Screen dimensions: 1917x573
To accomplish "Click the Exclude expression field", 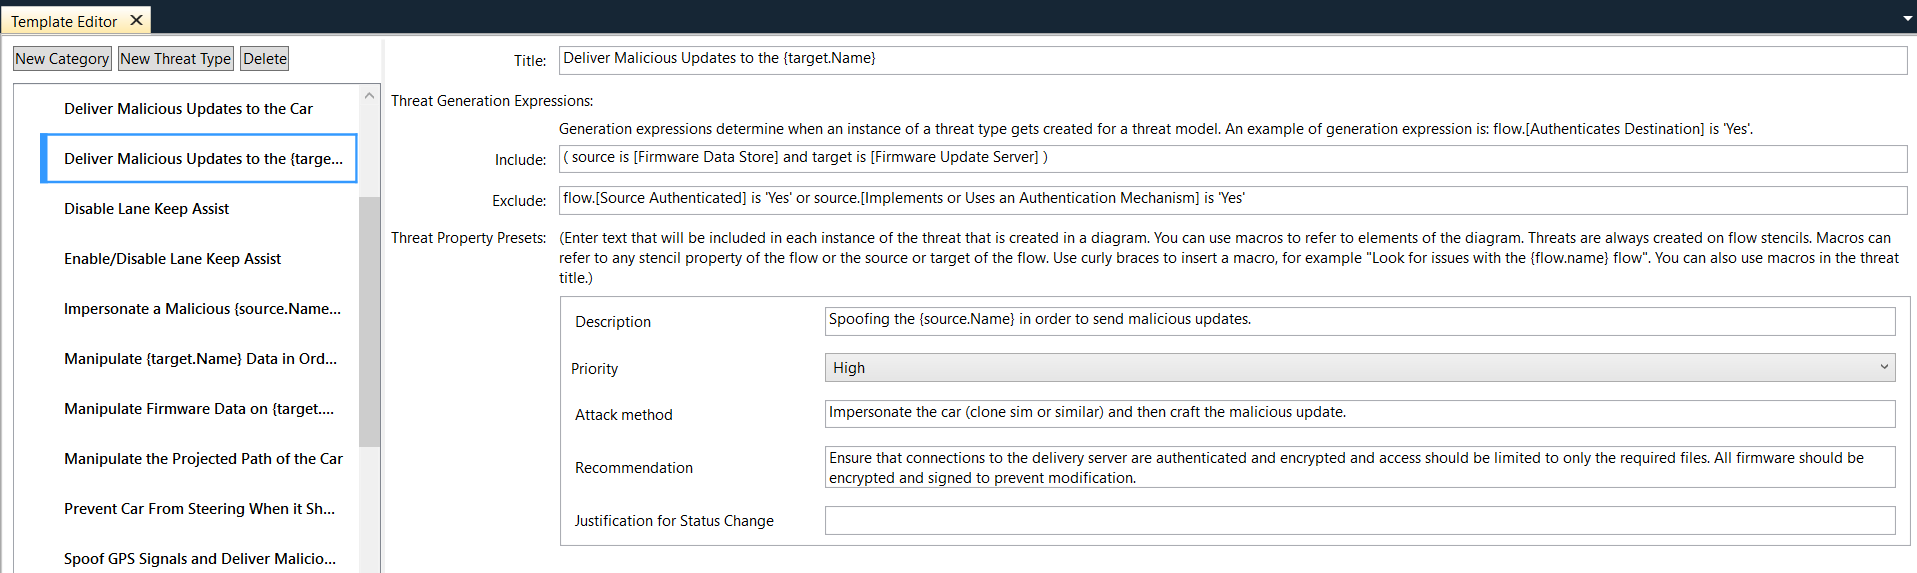I will coord(1232,199).
